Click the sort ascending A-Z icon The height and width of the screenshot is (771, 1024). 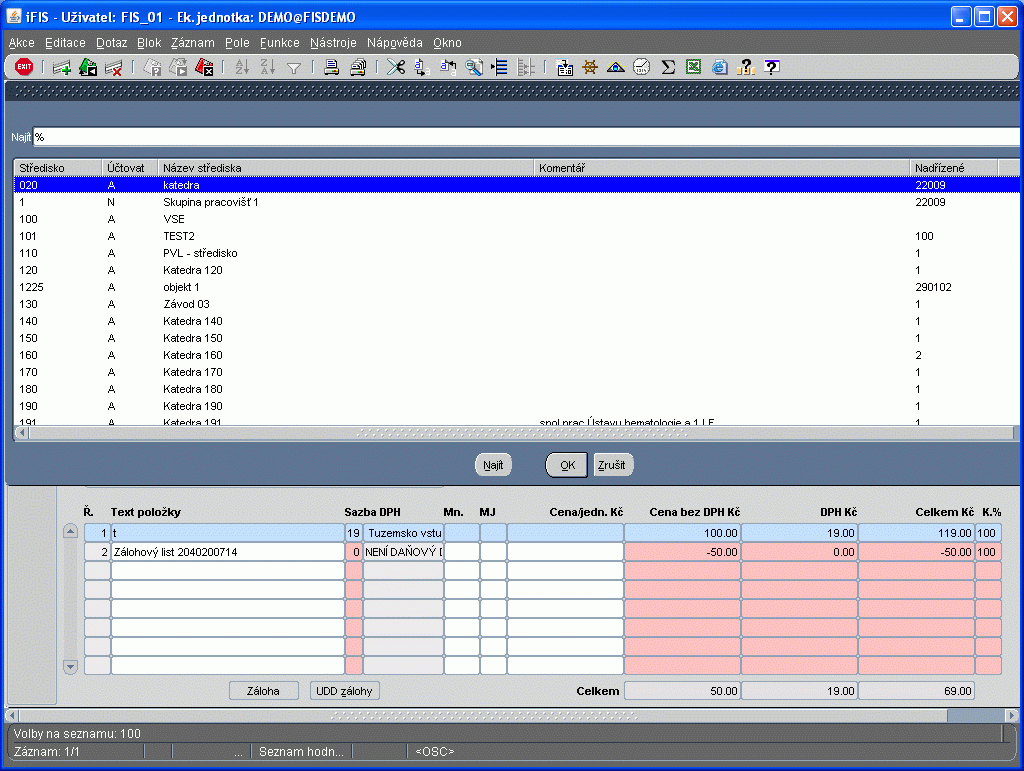coord(241,67)
